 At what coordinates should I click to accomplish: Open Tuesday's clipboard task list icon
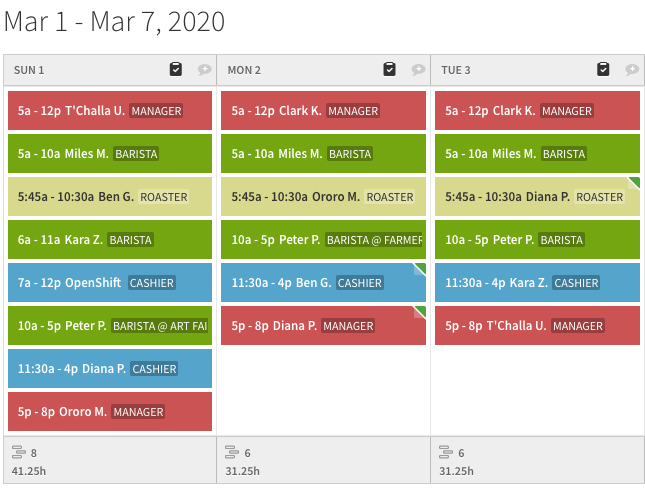tap(603, 69)
